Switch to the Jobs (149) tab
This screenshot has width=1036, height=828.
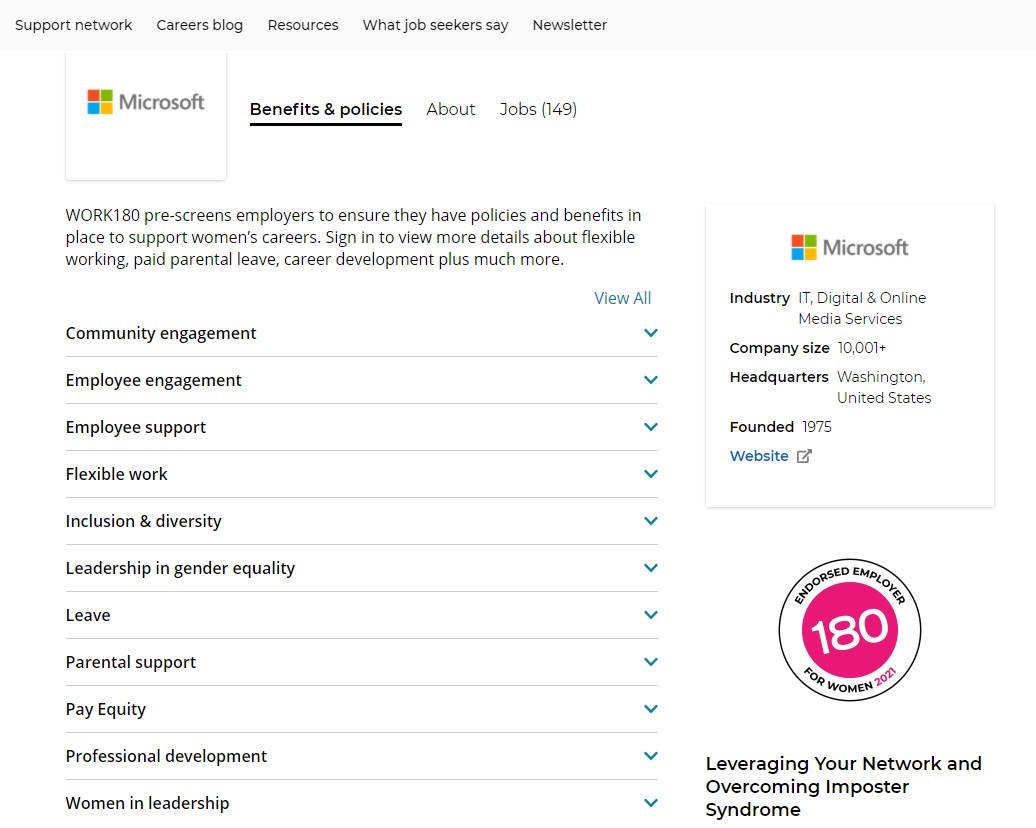[538, 109]
